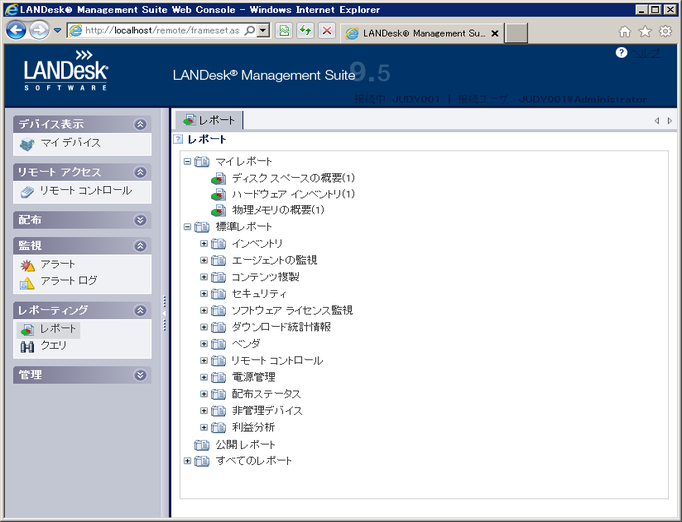Select the 配布ステータス folder
The width and height of the screenshot is (682, 522).
pyautogui.click(x=266, y=394)
